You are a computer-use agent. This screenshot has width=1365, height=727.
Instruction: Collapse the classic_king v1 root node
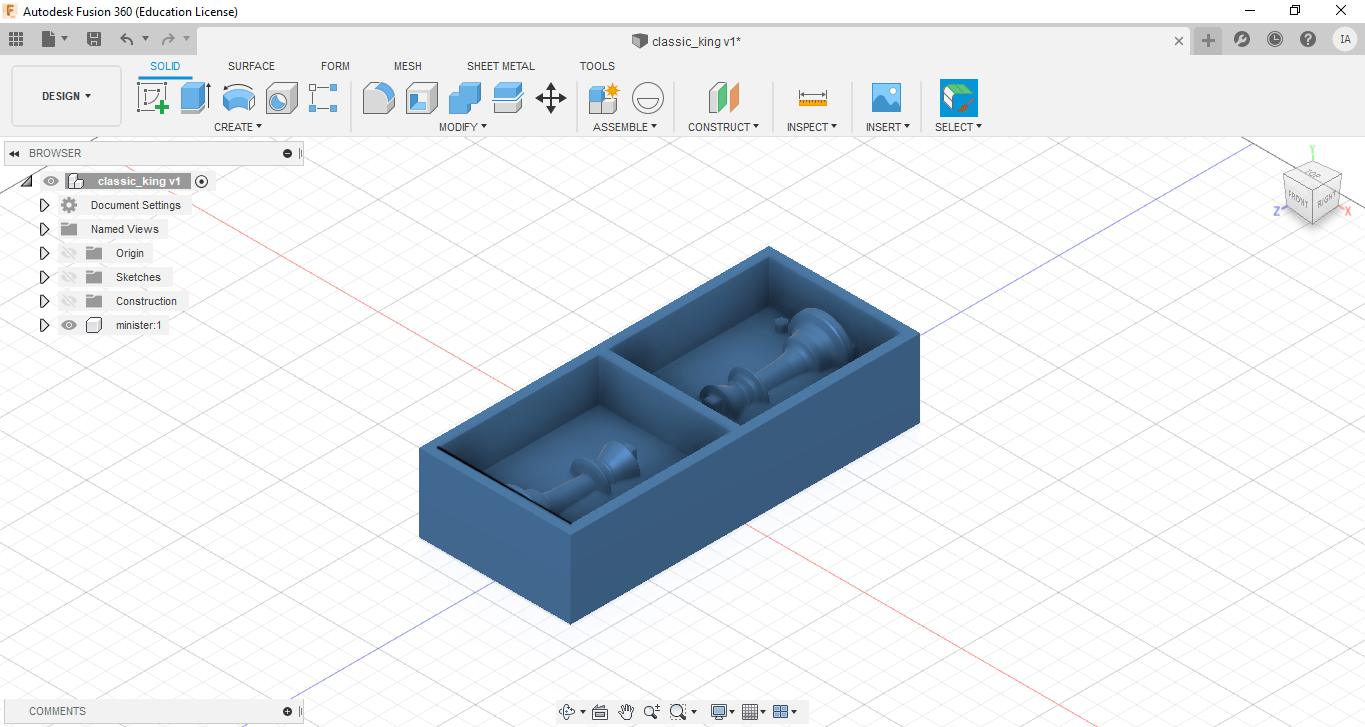point(26,181)
